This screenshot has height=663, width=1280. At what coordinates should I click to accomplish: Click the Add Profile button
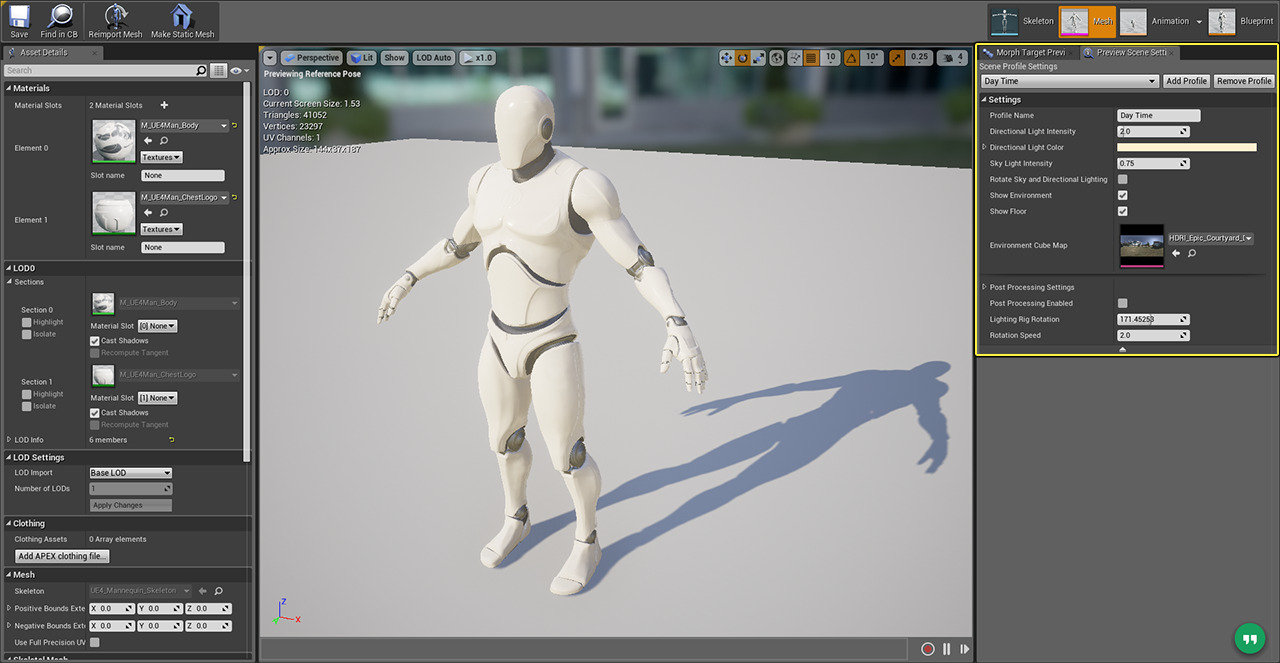click(x=1186, y=81)
